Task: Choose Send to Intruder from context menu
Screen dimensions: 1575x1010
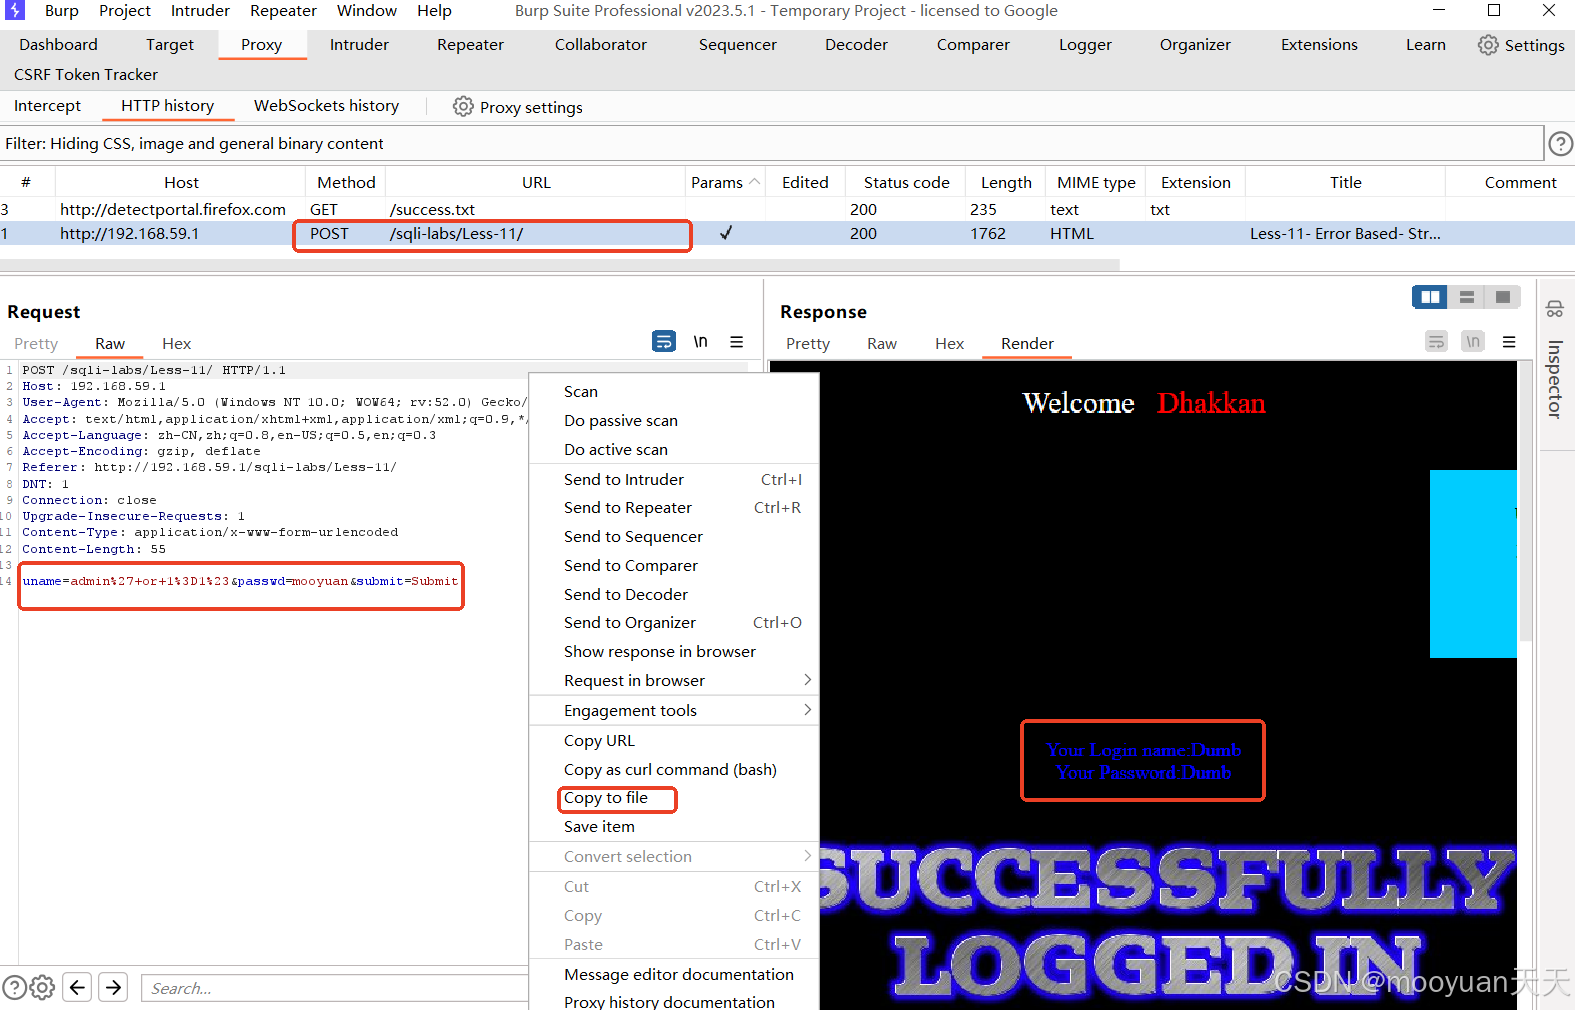Action: (674, 479)
